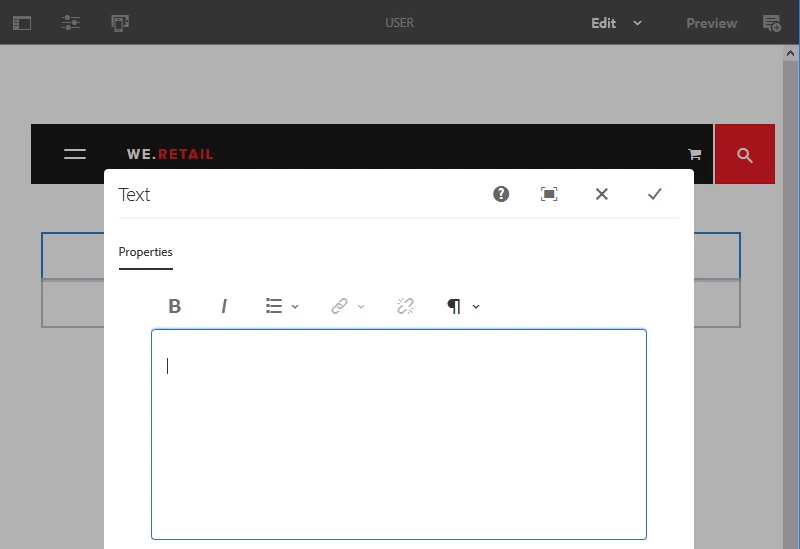Open the shopping cart icon

[x=694, y=154]
